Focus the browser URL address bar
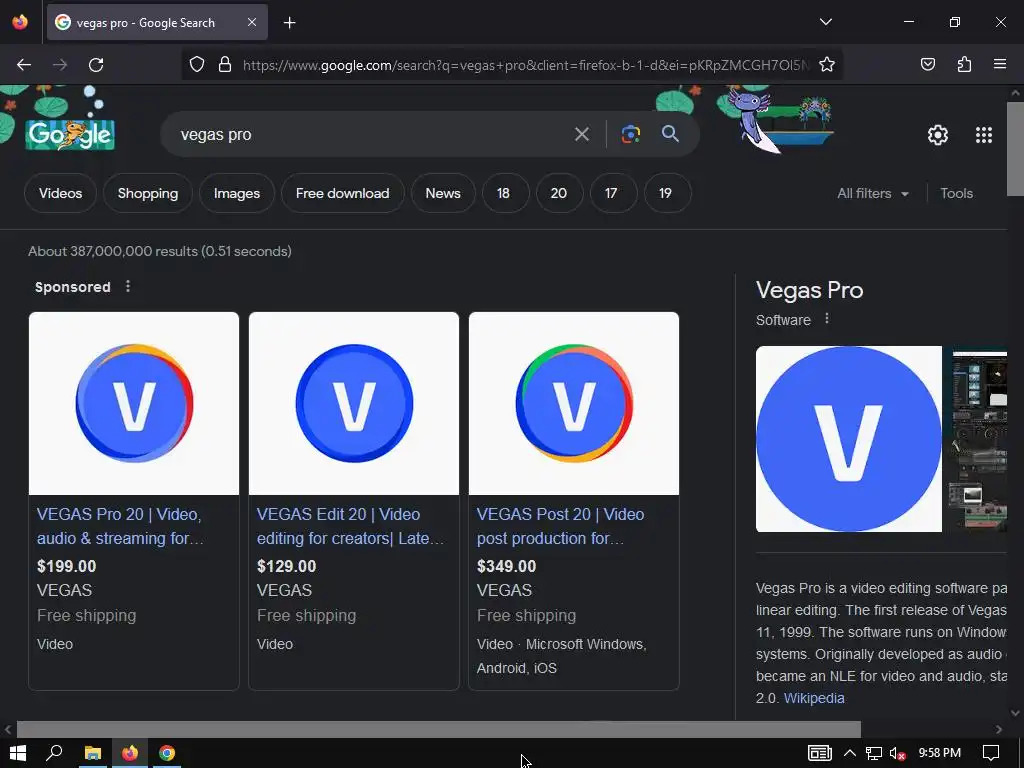This screenshot has height=768, width=1024. [x=526, y=65]
